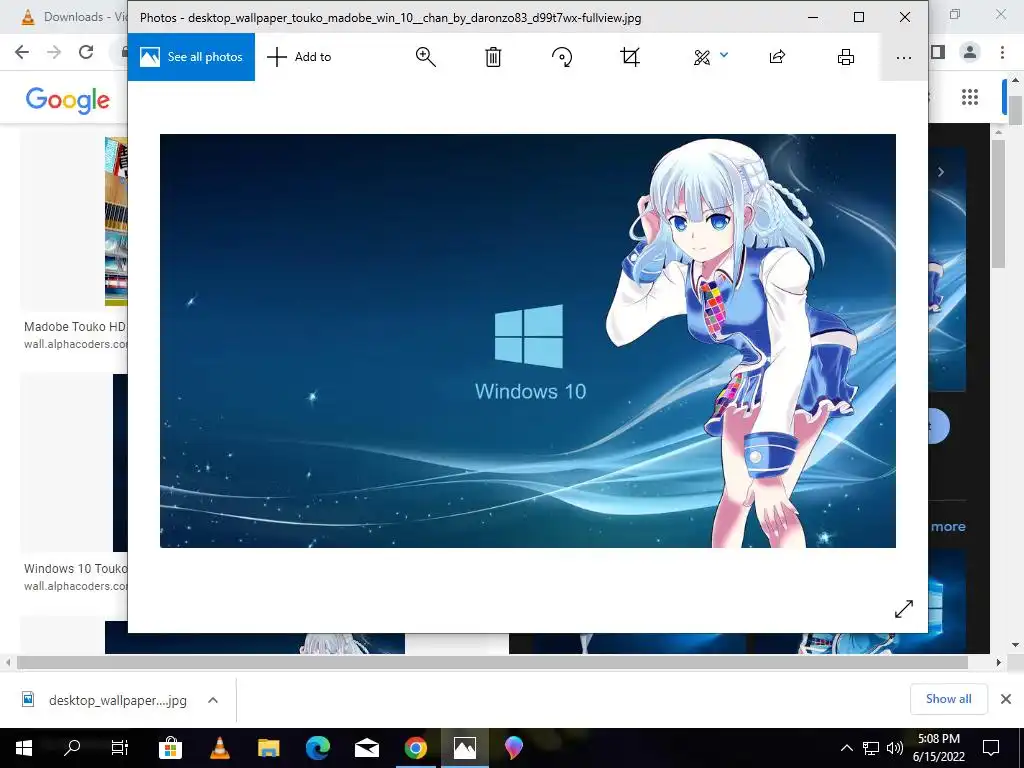Open VLC media player from taskbar

[x=220, y=748]
